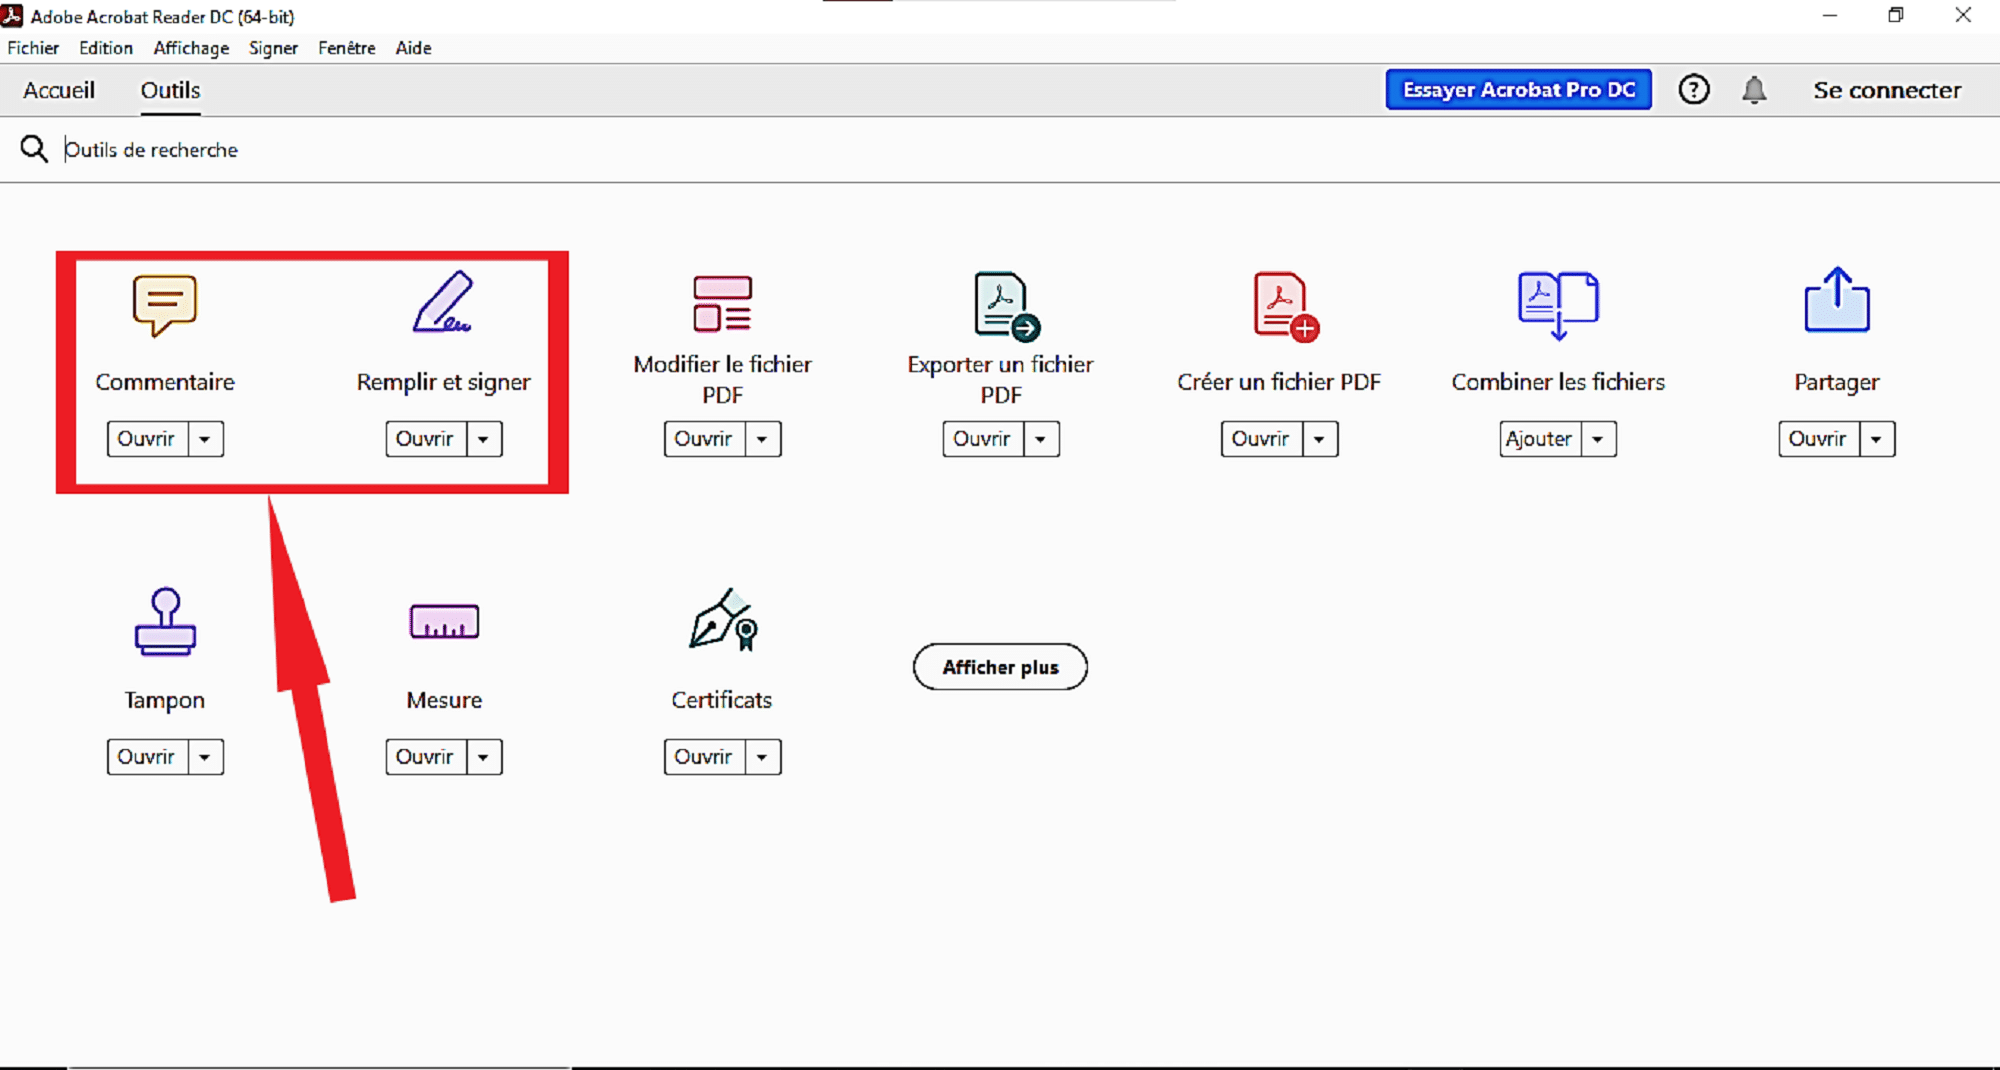Click the Afficher plus button

(1000, 667)
